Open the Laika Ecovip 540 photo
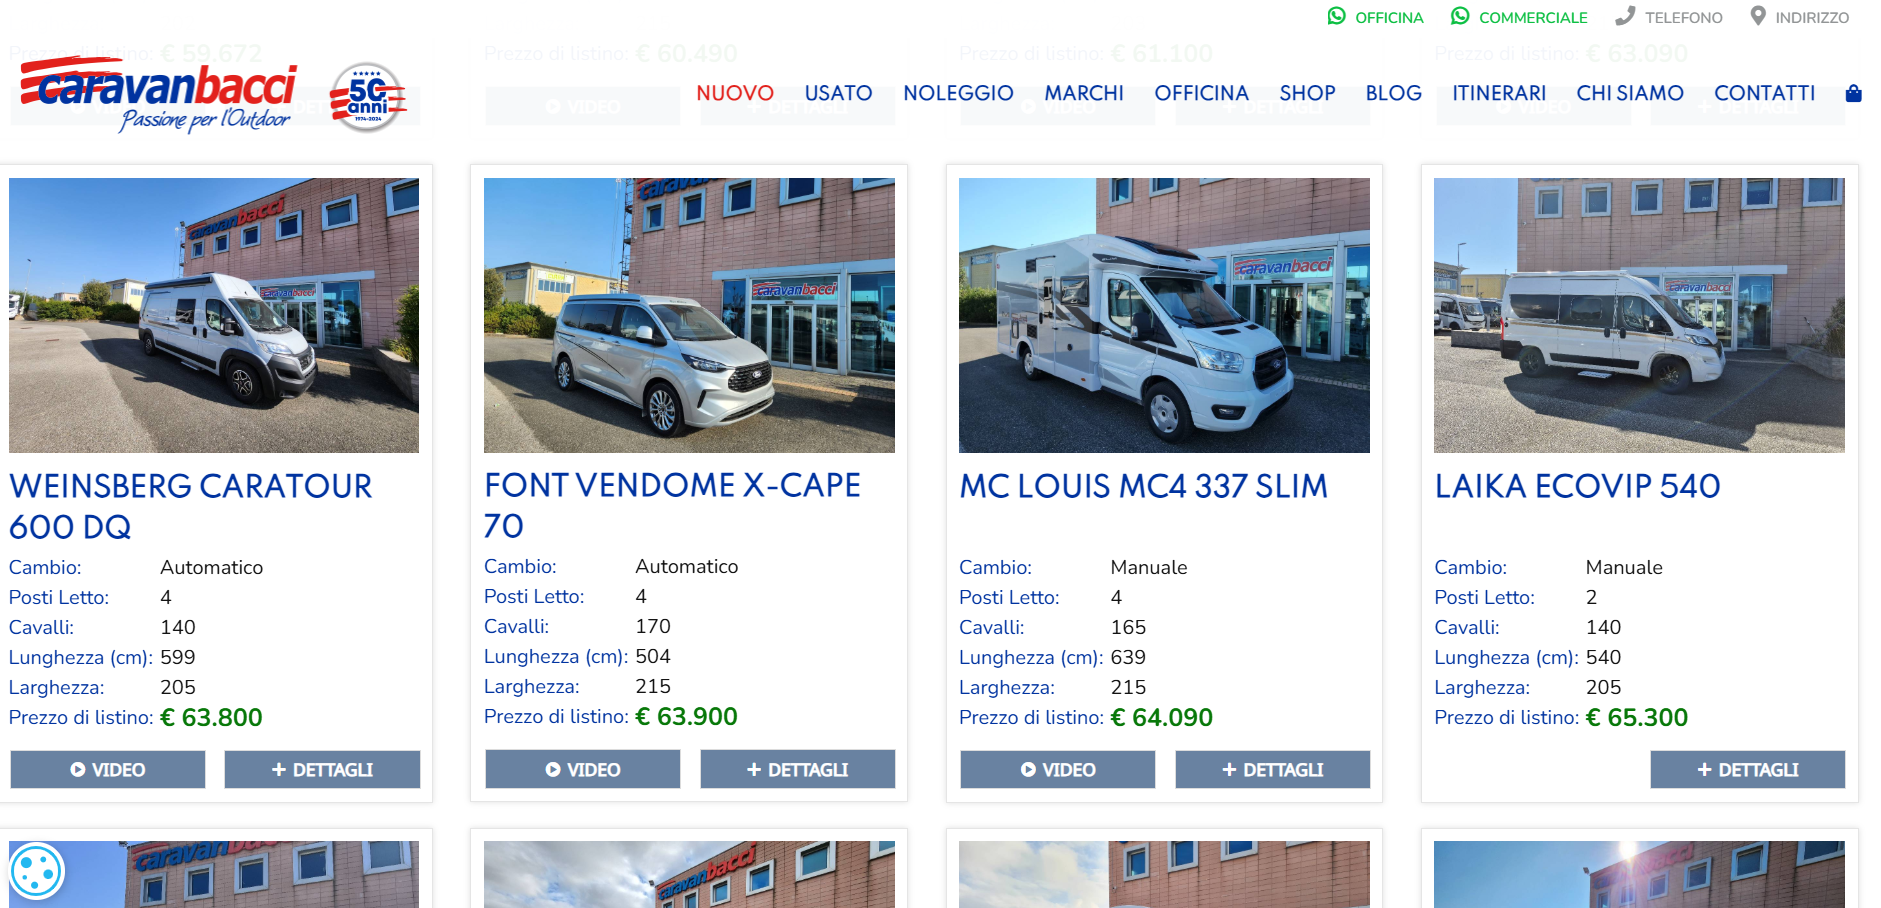Screen dimensions: 1881x908 pyautogui.click(x=1639, y=315)
